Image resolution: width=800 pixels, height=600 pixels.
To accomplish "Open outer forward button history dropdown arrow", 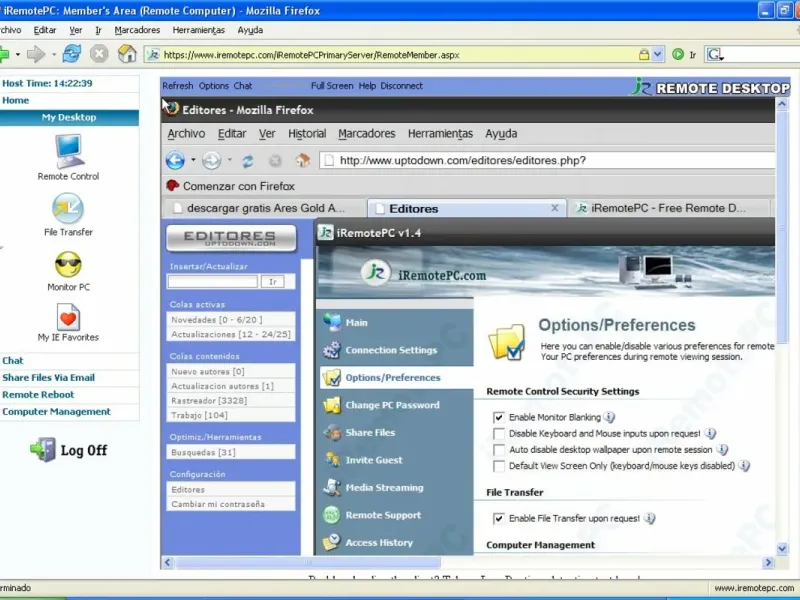I will point(54,54).
